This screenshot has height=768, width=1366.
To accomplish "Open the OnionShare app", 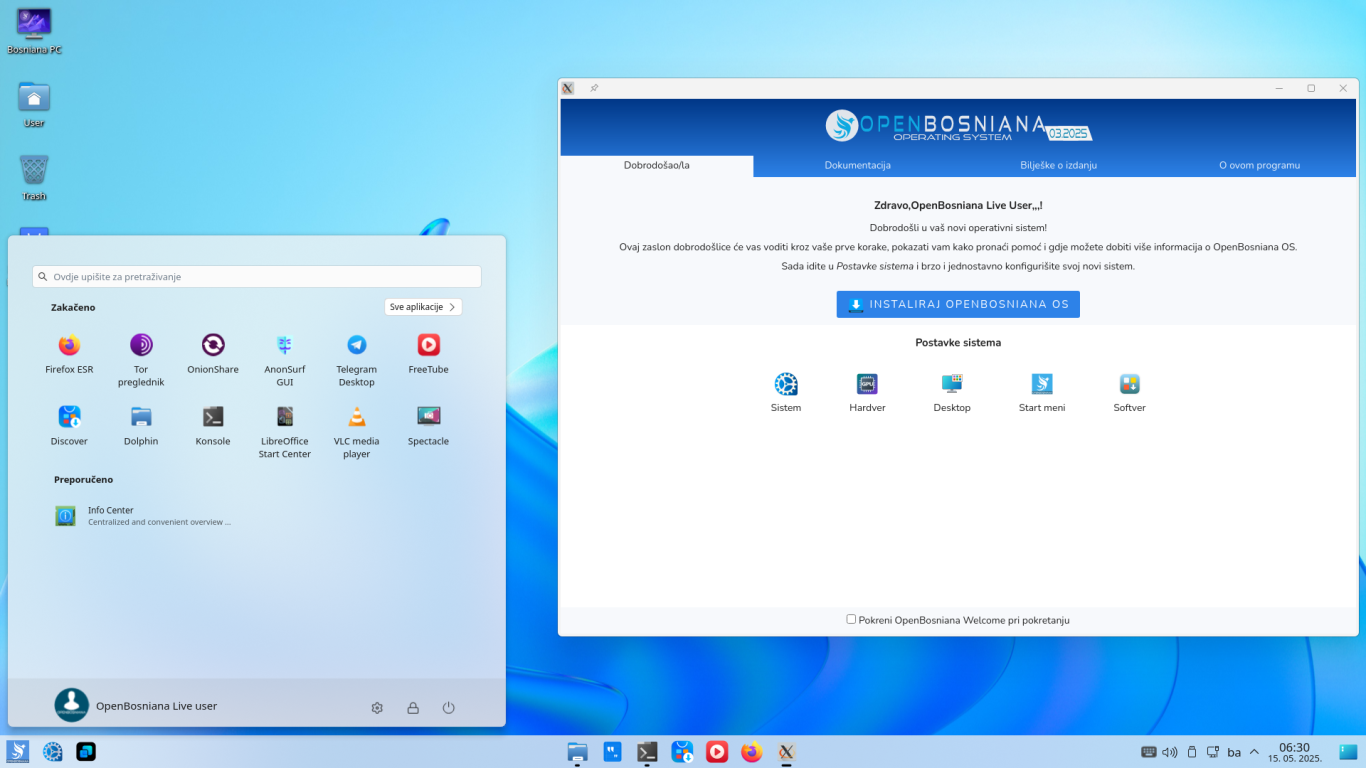I will (x=213, y=354).
